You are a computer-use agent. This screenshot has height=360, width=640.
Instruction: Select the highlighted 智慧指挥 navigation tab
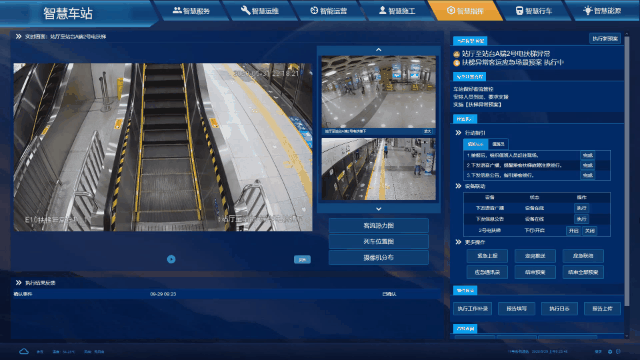click(x=466, y=11)
